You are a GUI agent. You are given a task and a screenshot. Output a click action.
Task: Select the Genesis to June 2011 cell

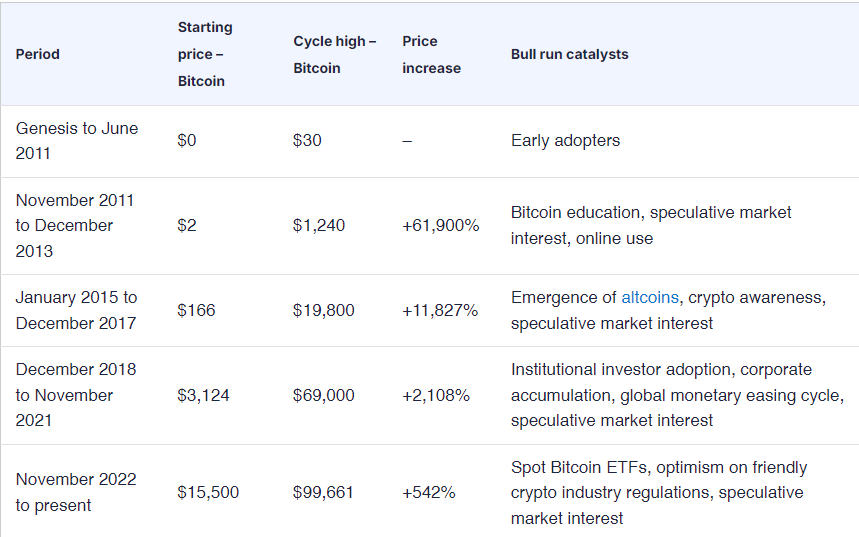point(77,141)
